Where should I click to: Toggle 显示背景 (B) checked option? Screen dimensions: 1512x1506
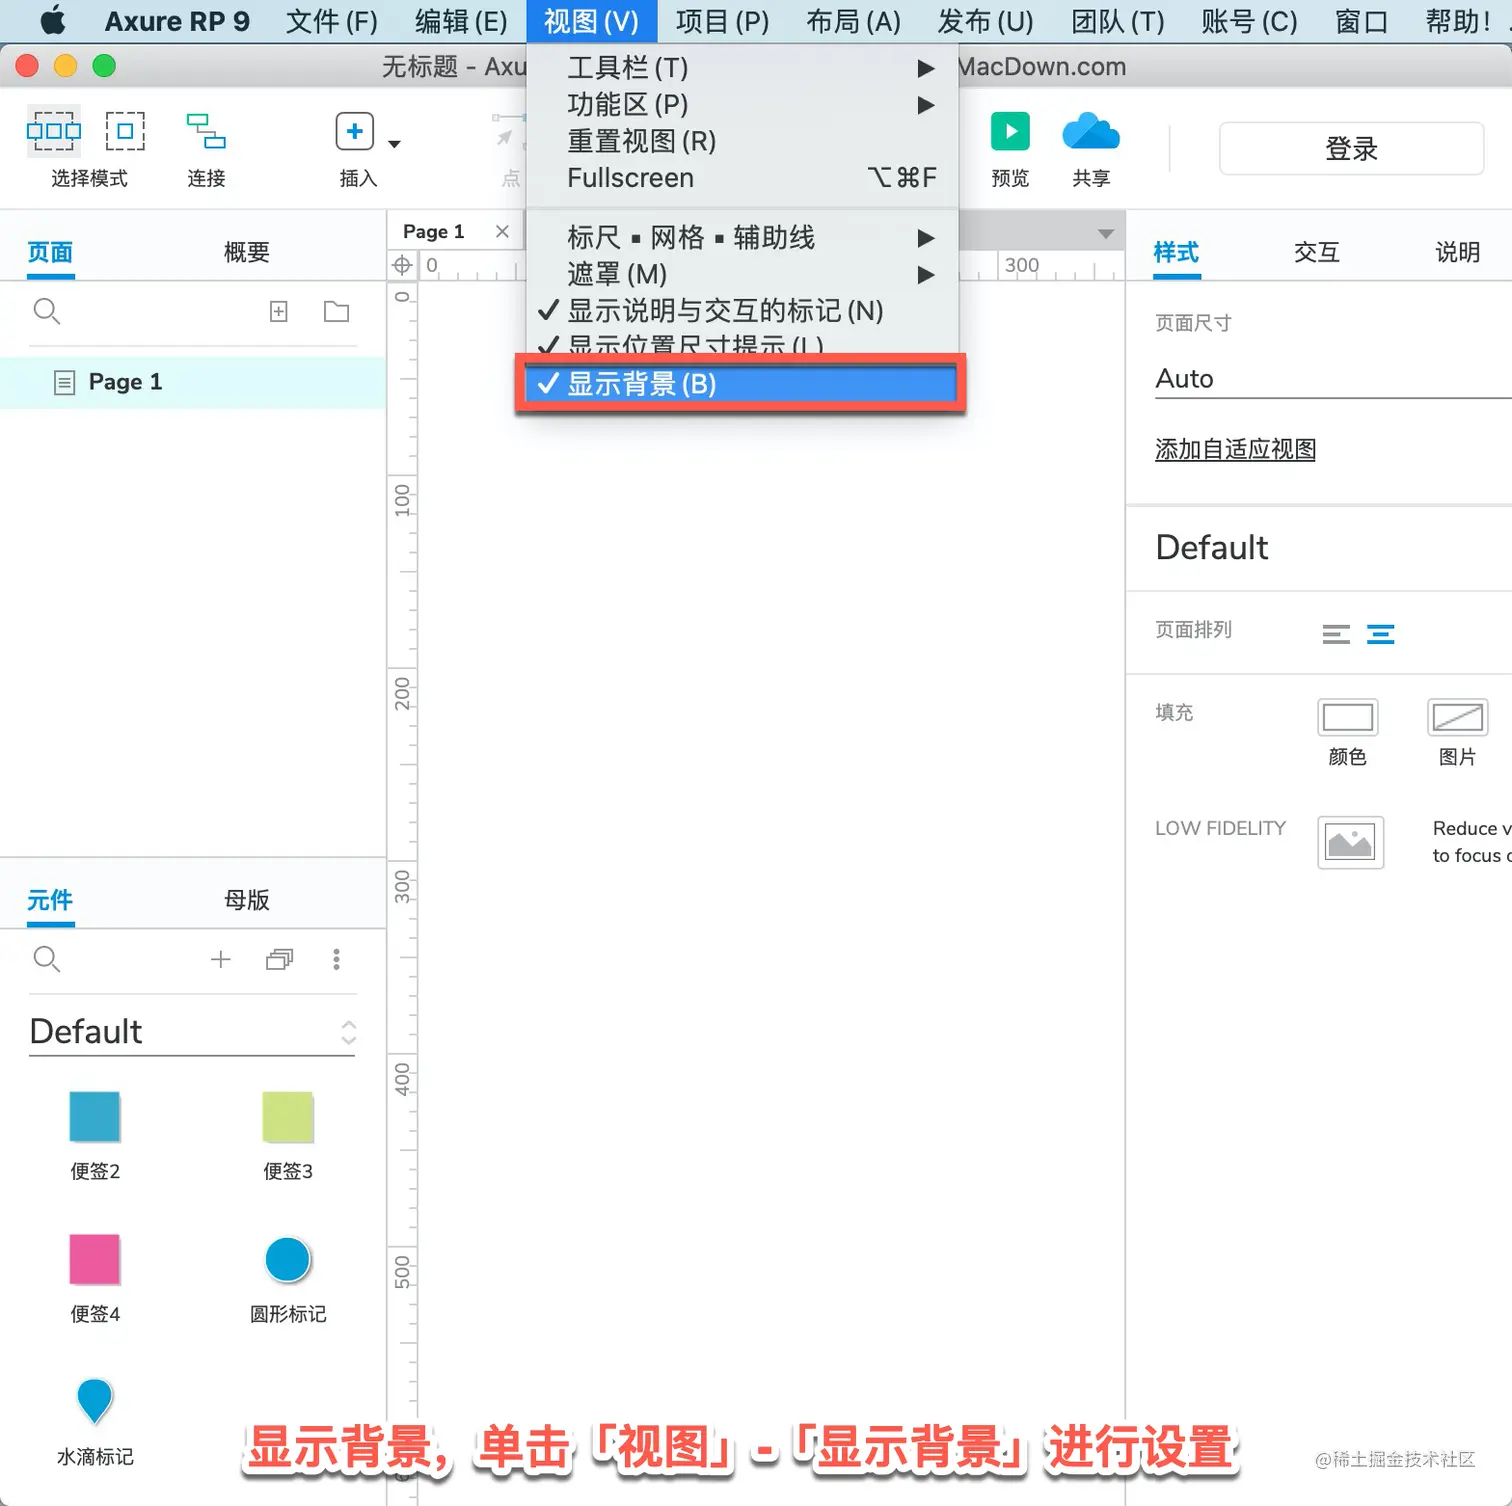coord(741,384)
